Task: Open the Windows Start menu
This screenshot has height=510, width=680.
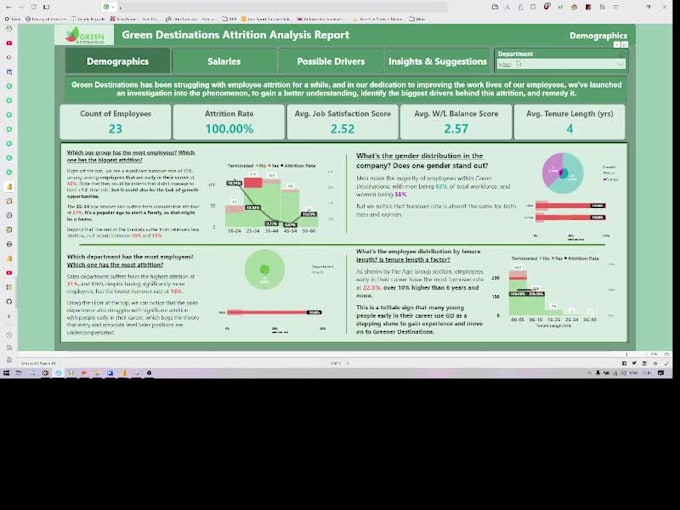Action: click(6, 373)
